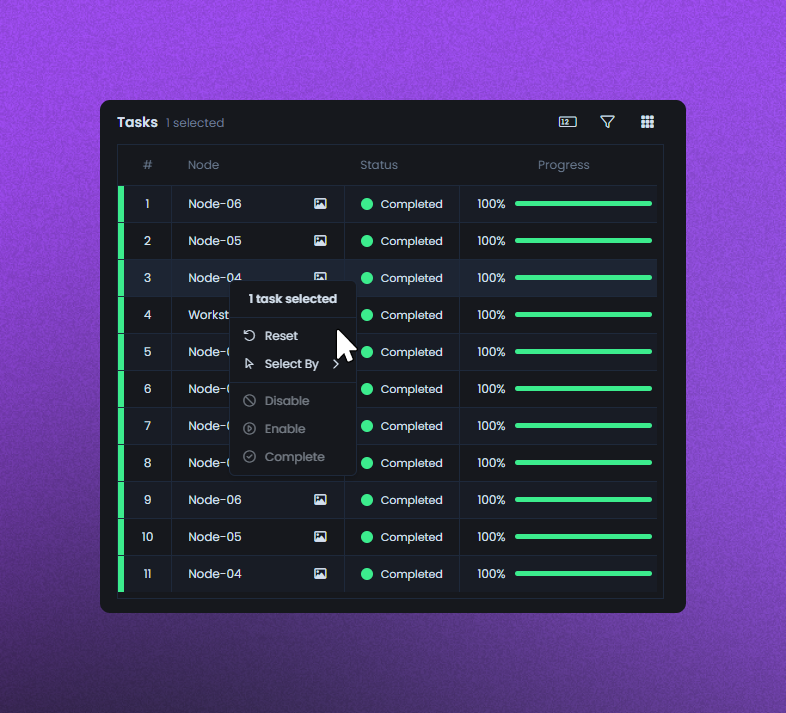Click image icon in row 11 Node-04
Screen dimensions: 786x713
click(x=320, y=574)
